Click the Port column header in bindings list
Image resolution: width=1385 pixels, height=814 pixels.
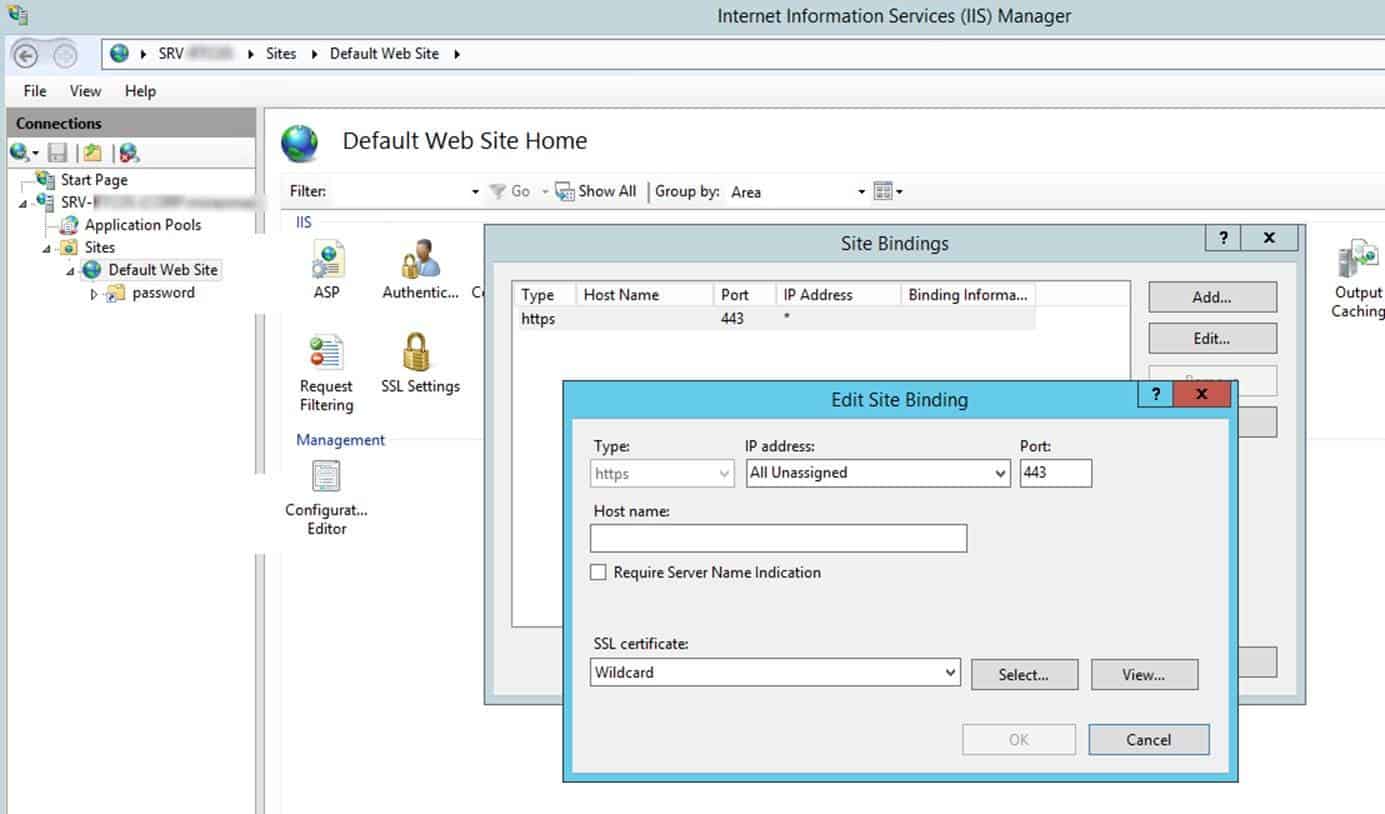point(744,295)
